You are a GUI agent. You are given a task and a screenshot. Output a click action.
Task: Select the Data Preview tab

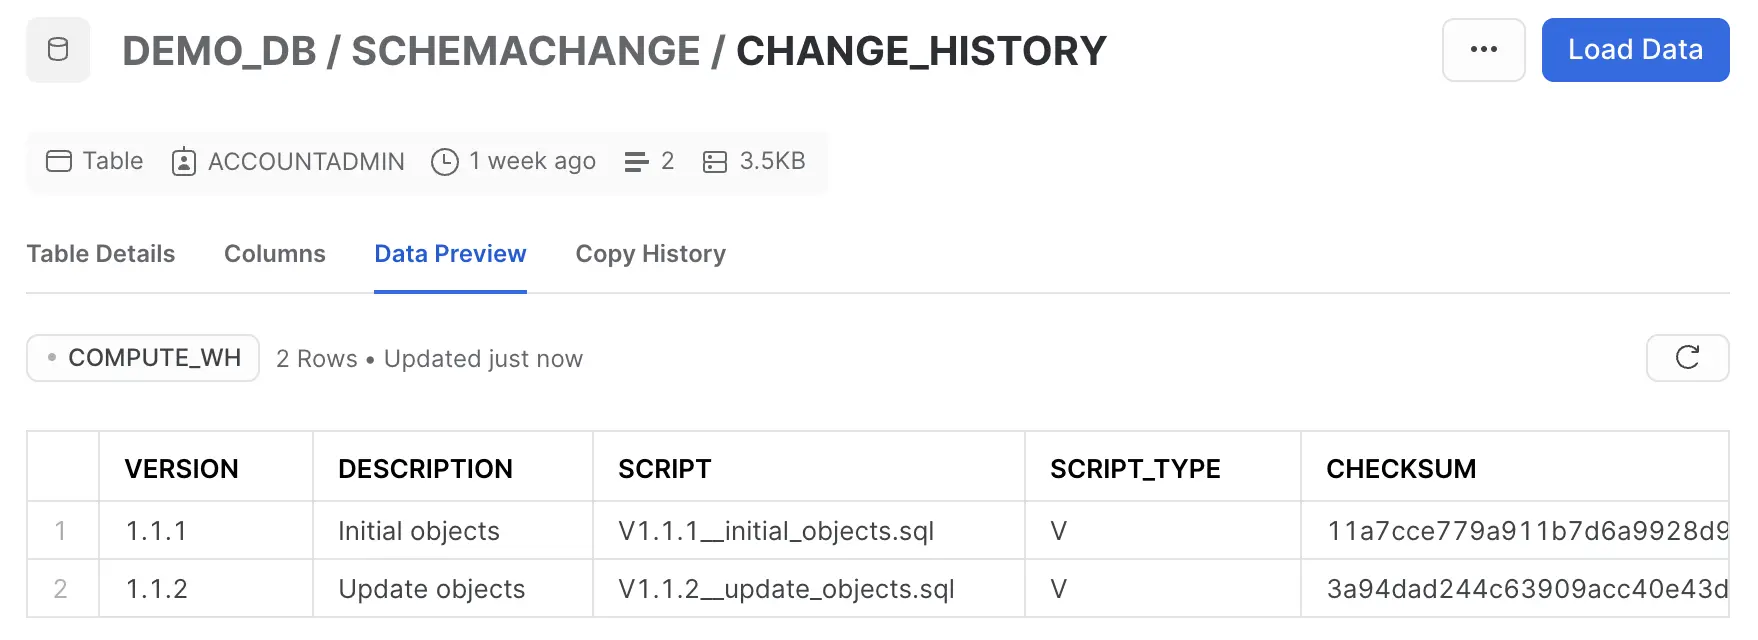[x=450, y=254]
